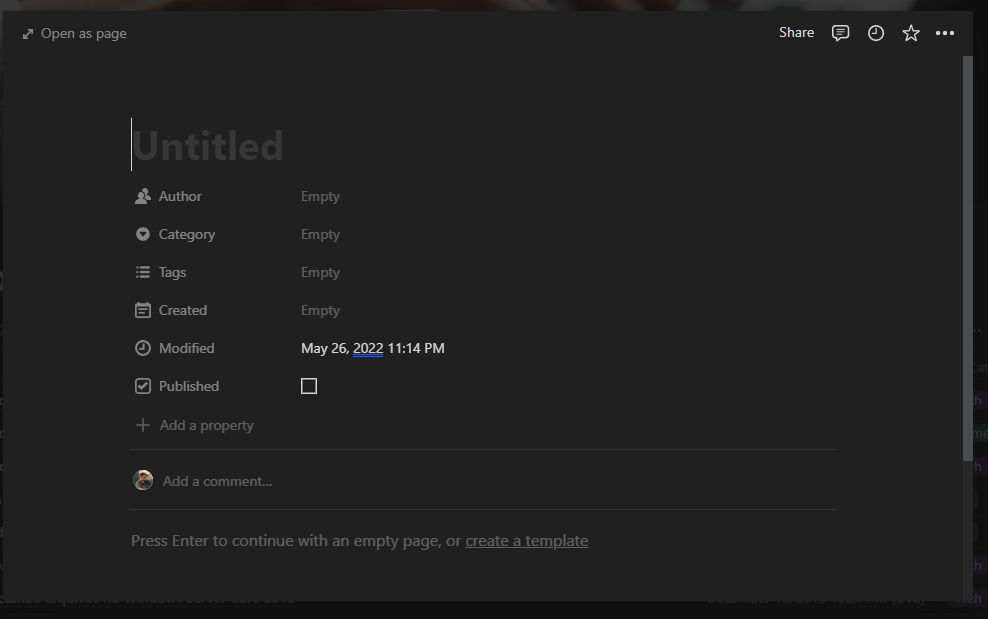
Task: Favorite this page with the star icon
Action: (911, 32)
